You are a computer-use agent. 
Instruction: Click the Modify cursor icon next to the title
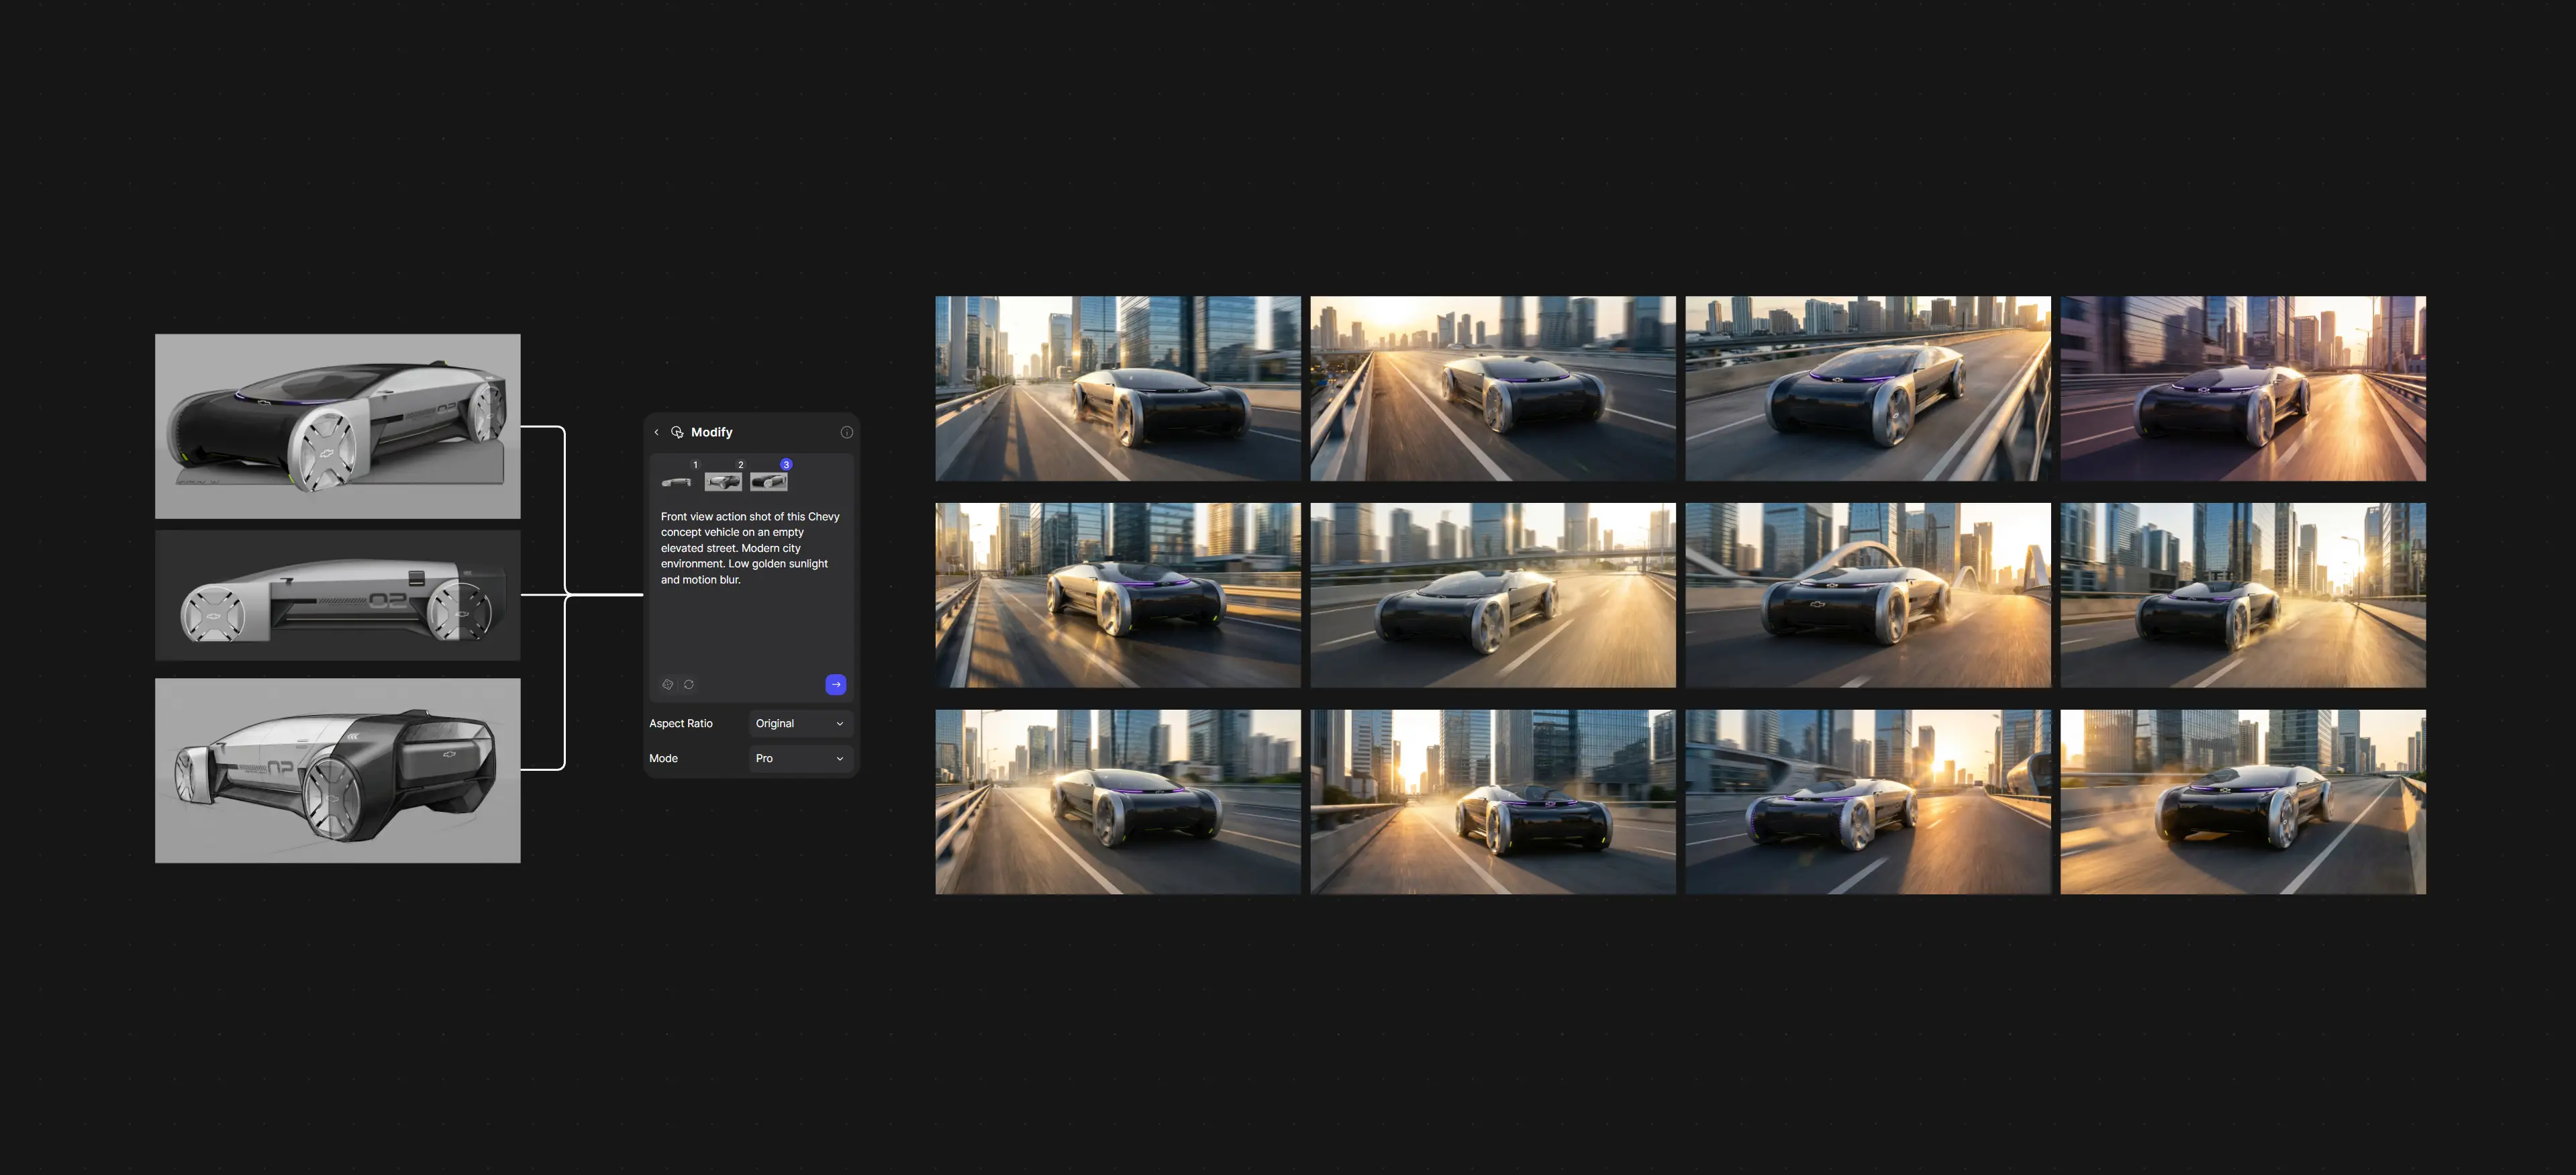(678, 432)
